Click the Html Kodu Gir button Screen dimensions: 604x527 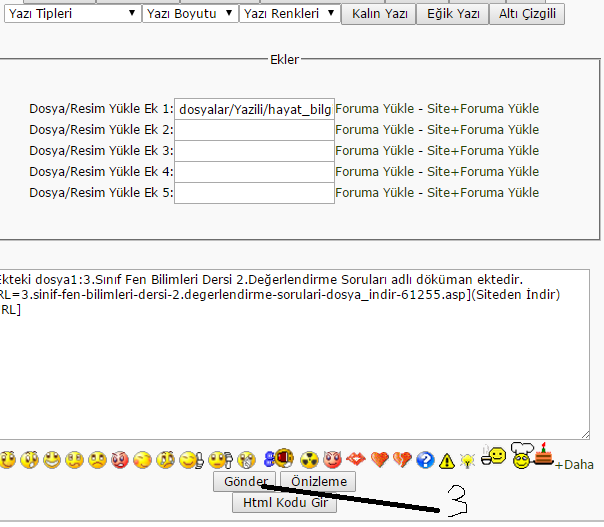point(284,503)
